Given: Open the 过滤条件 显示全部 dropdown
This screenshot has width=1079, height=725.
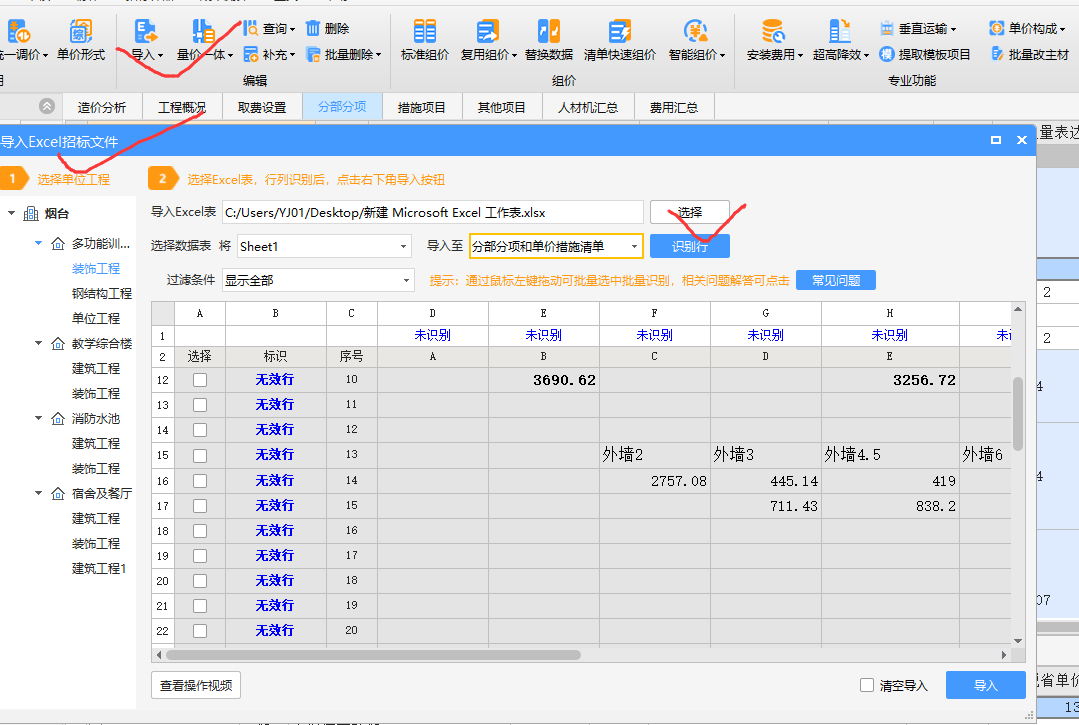Looking at the screenshot, I should pyautogui.click(x=318, y=280).
